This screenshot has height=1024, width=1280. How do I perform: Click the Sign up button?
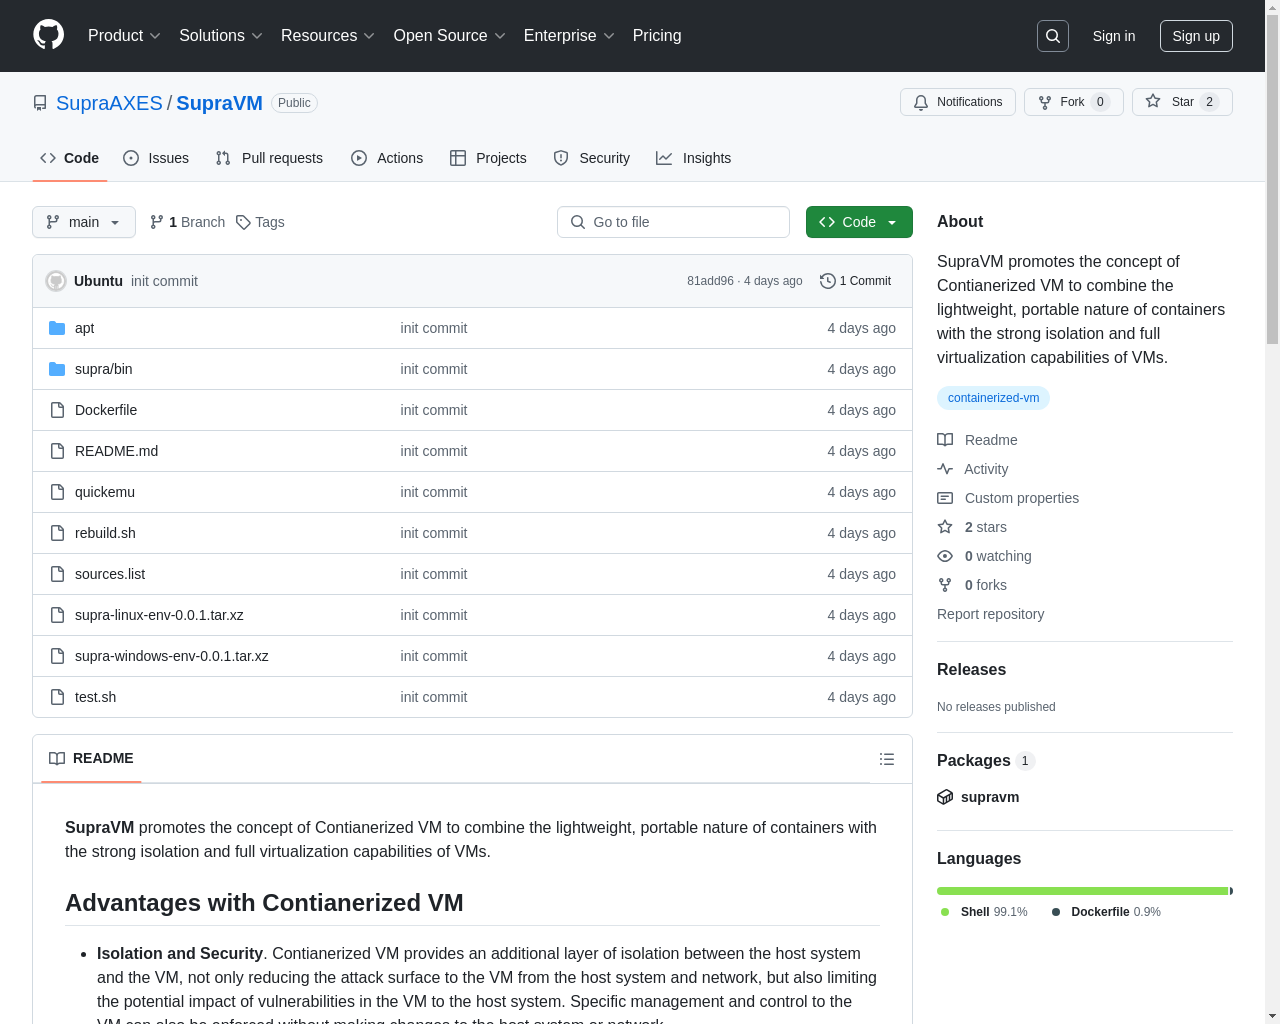coord(1196,36)
